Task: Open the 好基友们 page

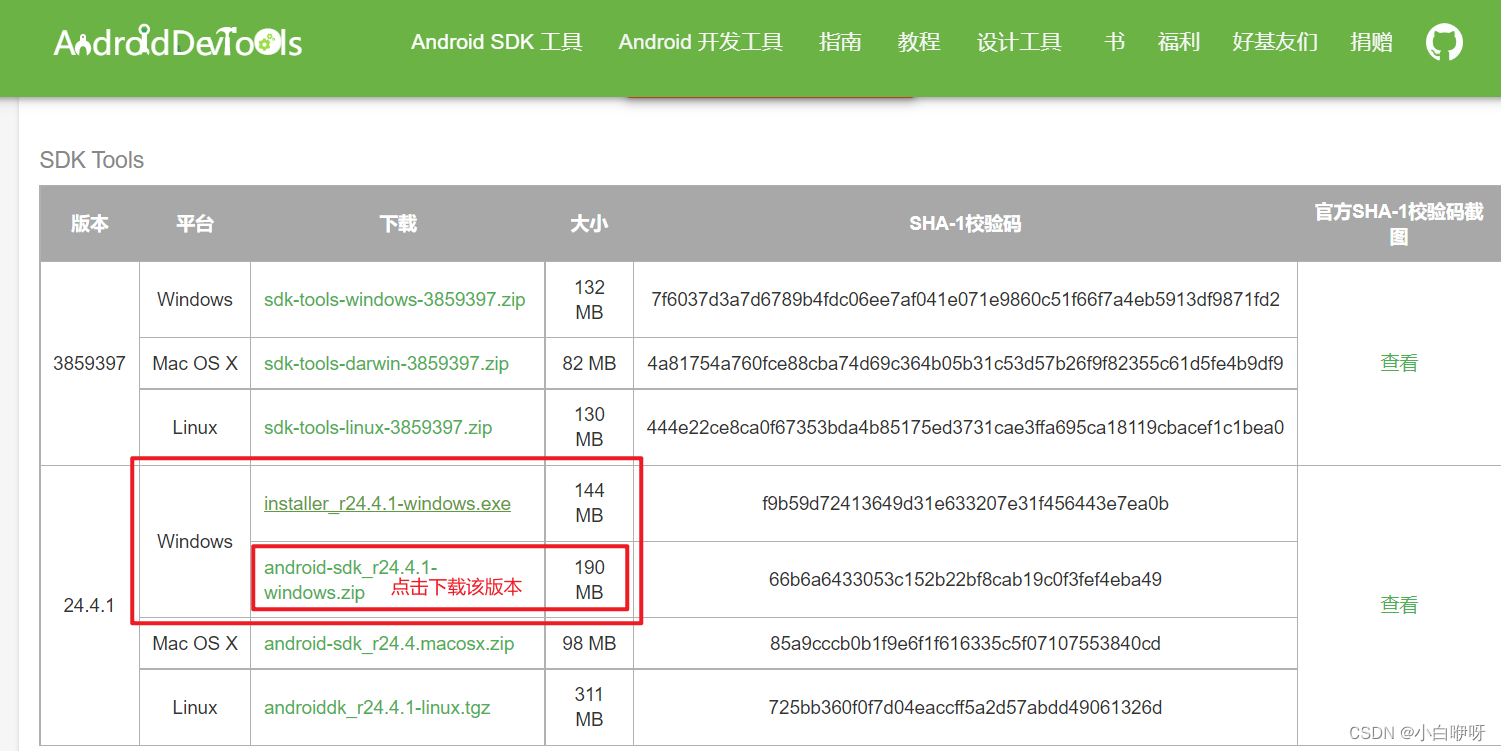Action: [x=1275, y=42]
